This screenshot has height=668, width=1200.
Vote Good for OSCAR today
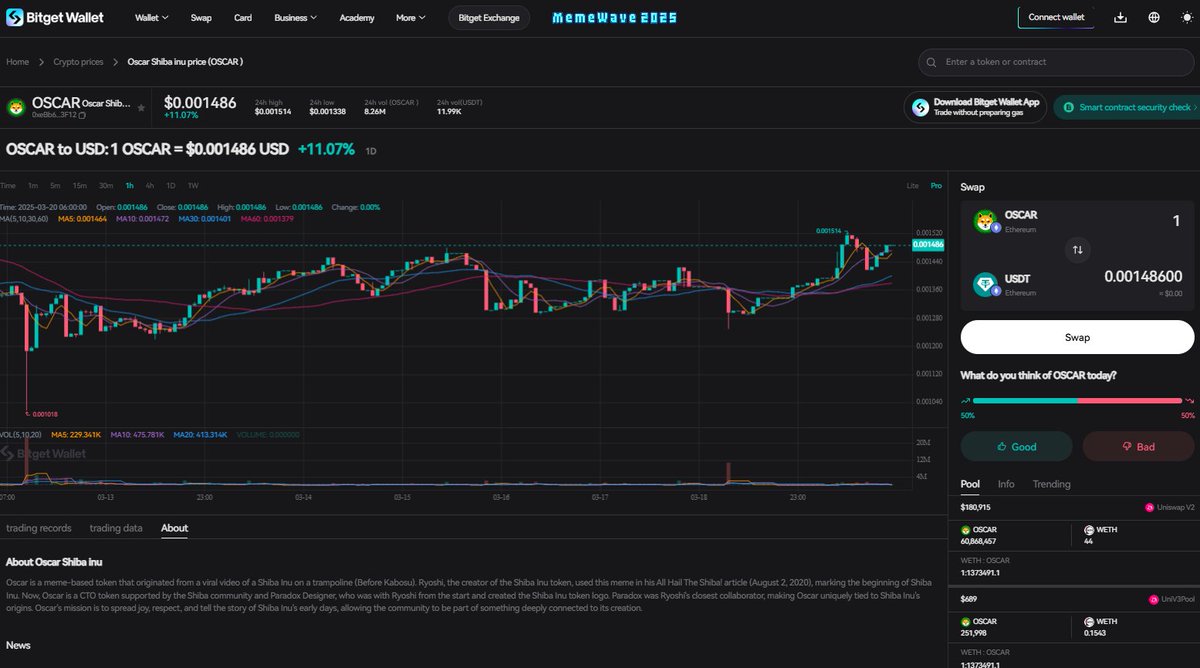(1016, 446)
